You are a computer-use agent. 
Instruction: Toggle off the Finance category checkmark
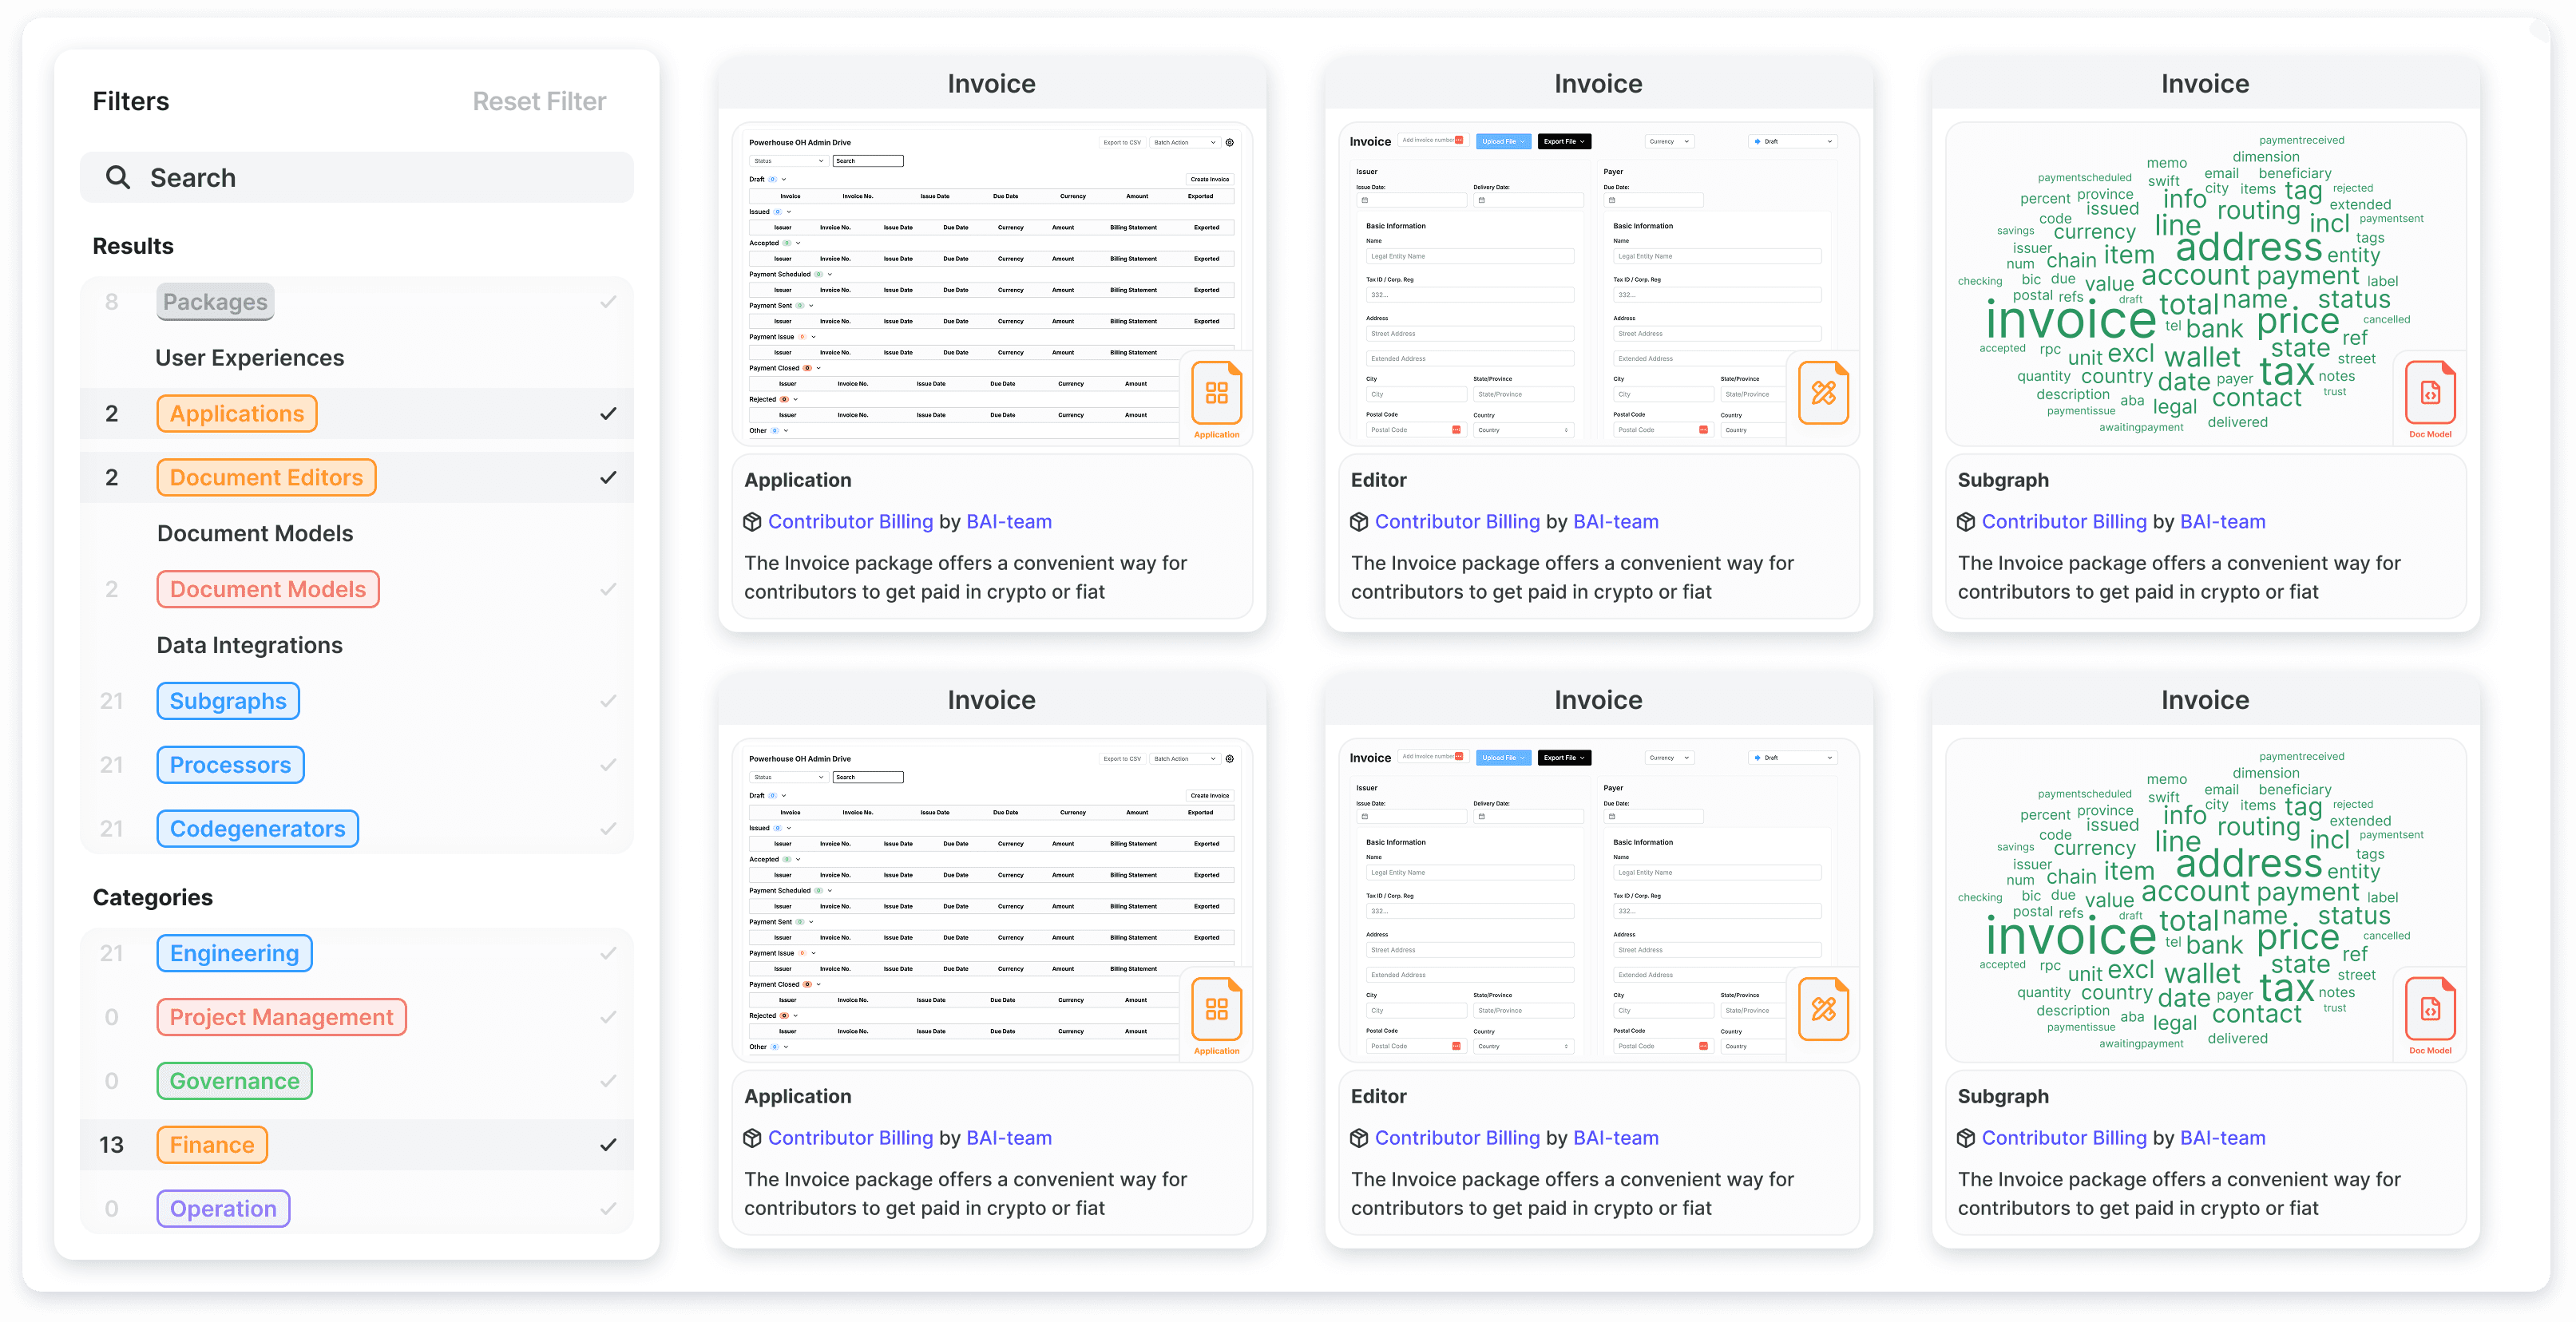click(x=607, y=1145)
